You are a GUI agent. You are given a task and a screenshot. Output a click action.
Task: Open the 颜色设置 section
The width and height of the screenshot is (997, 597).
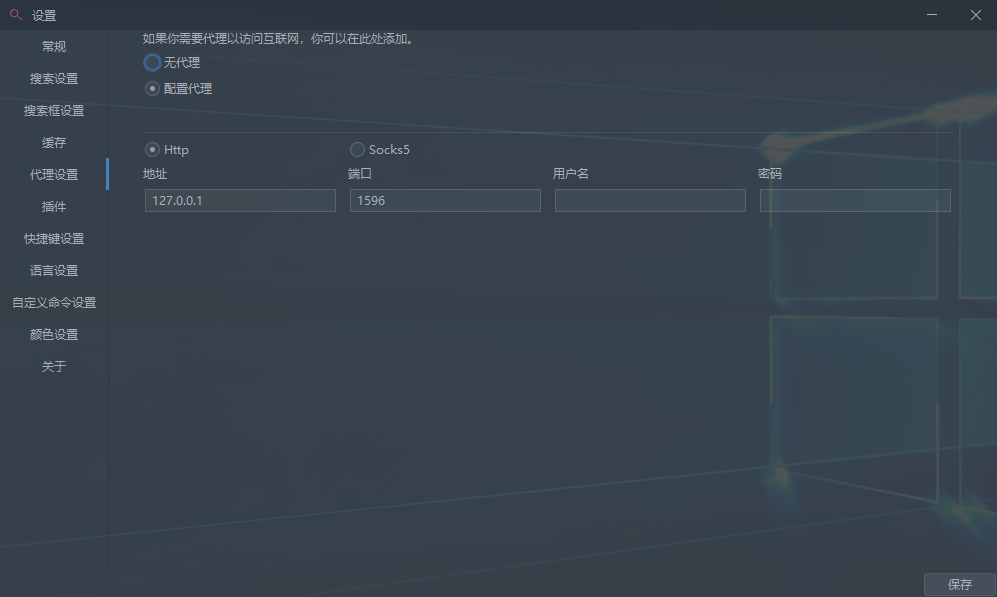pyautogui.click(x=54, y=334)
